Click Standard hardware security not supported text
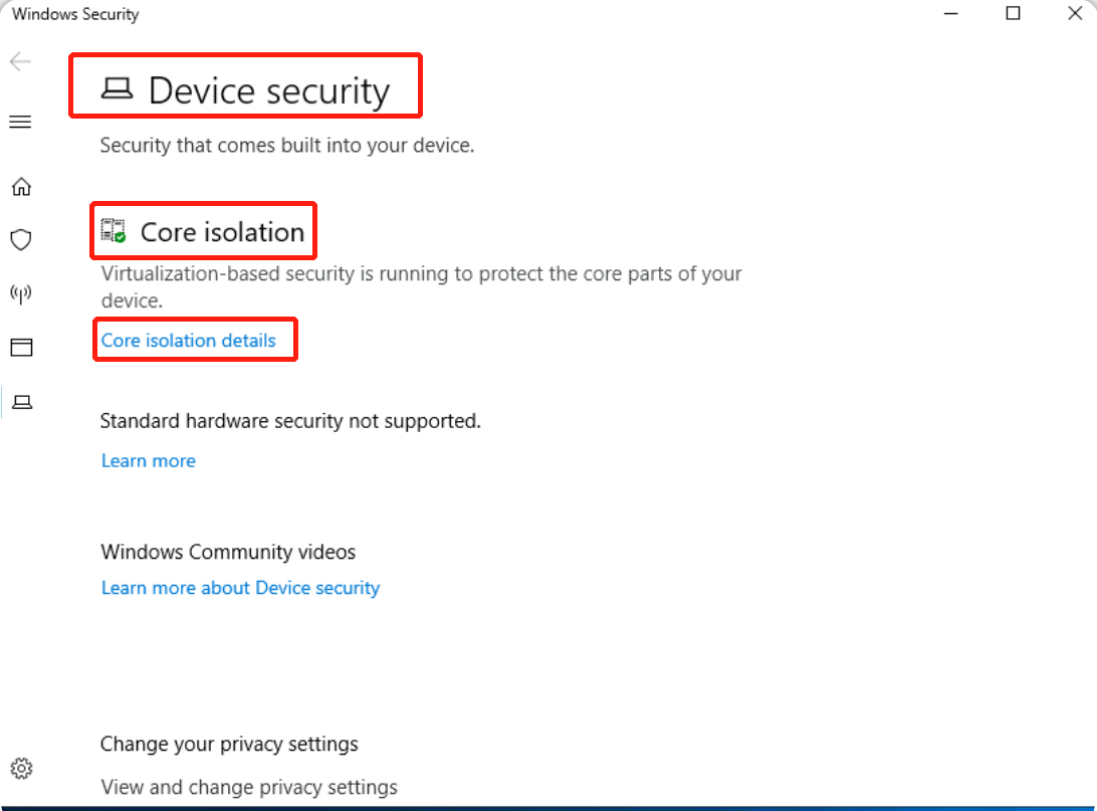 [x=290, y=421]
